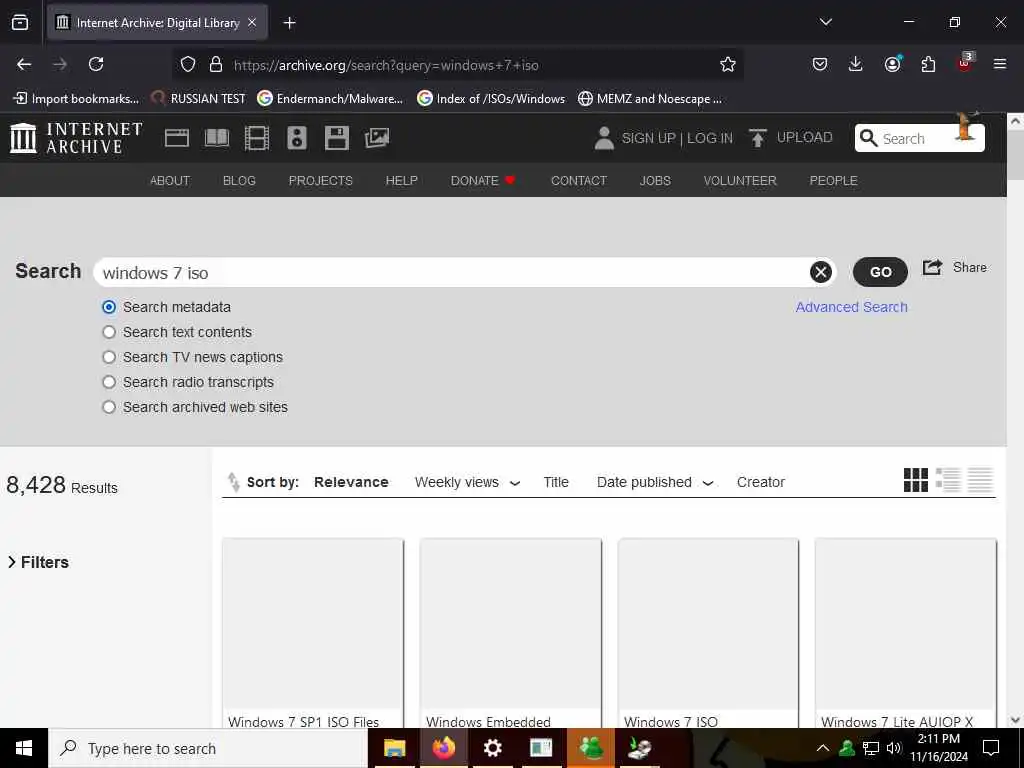Open Windows Start menu
This screenshot has height=768, width=1024.
tap(24, 748)
